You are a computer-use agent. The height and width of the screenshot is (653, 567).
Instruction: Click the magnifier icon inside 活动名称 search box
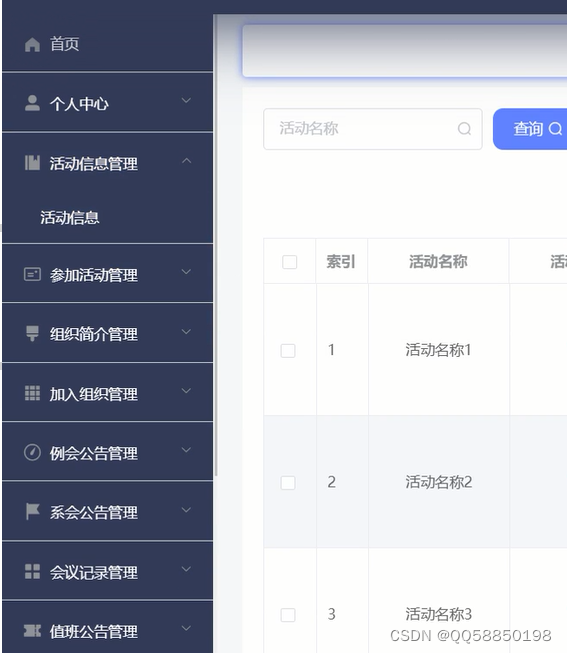(x=464, y=129)
